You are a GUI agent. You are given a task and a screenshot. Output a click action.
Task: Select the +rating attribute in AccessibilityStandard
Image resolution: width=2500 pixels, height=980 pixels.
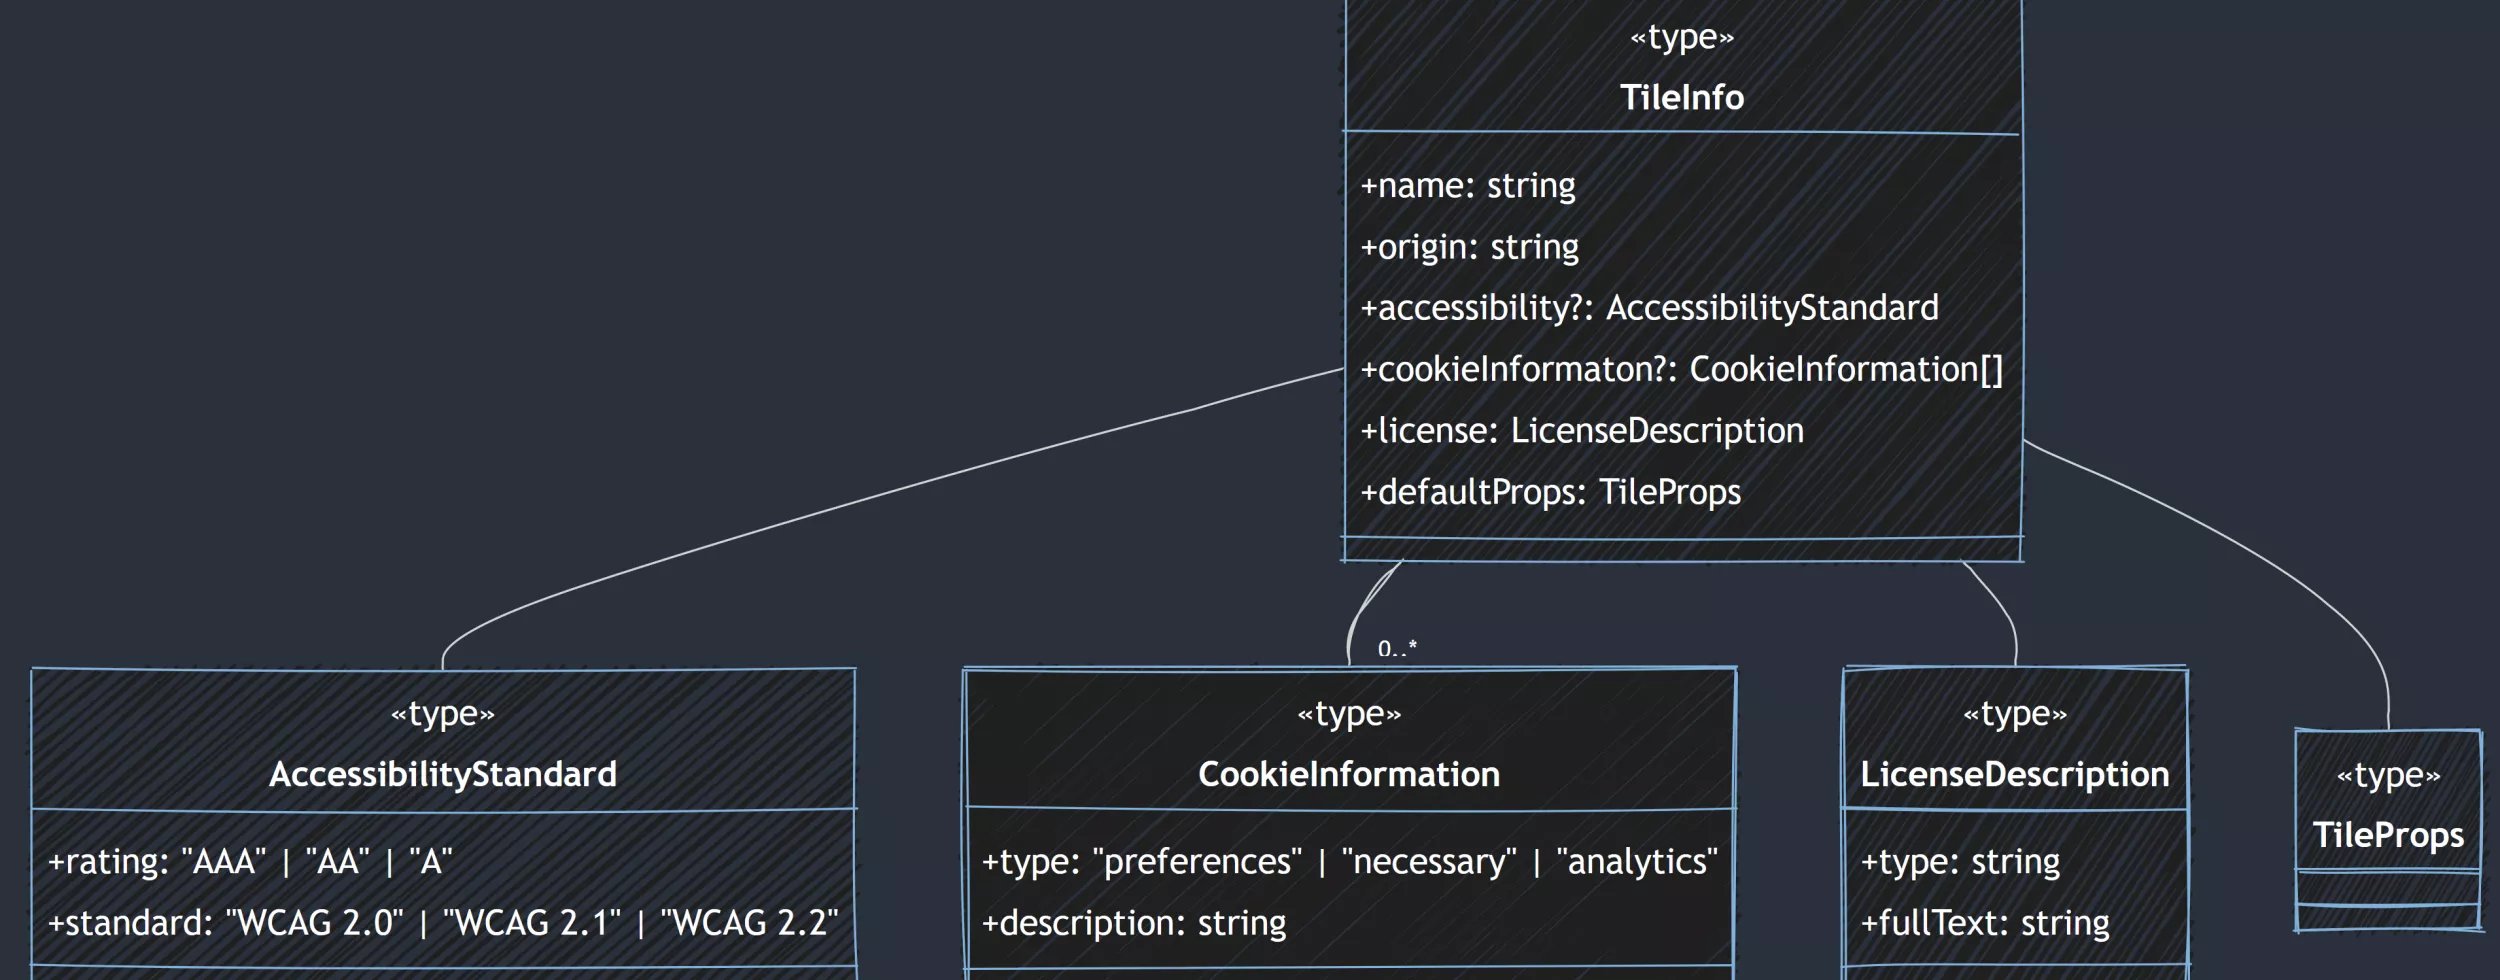coord(250,862)
